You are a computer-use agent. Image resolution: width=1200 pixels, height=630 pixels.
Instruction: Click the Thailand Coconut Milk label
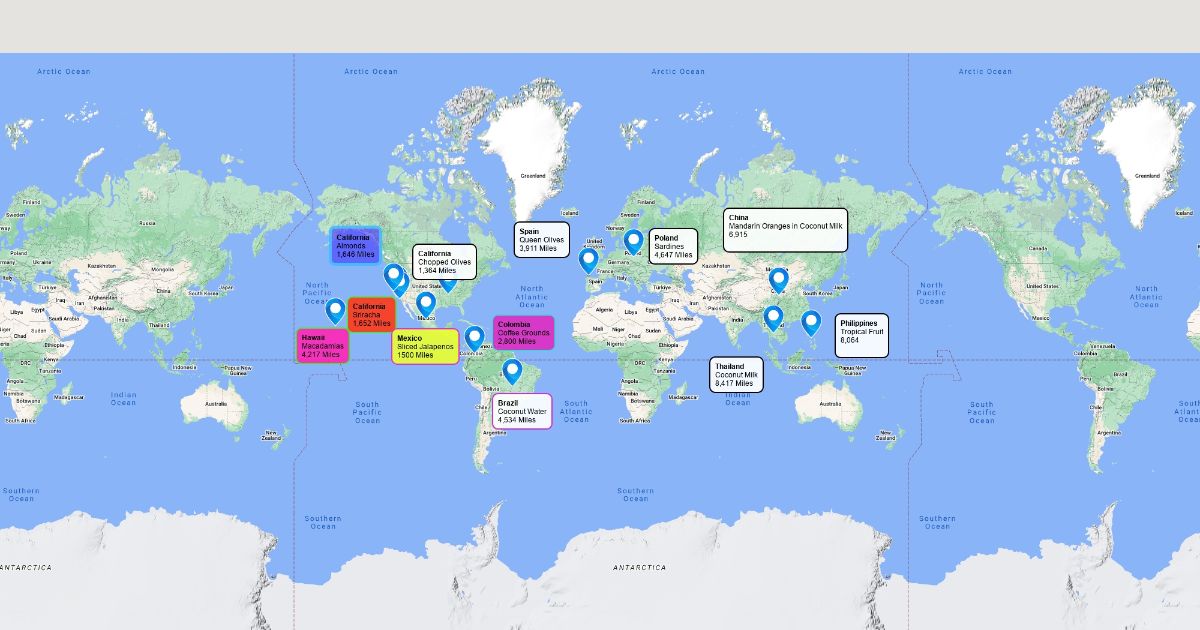(x=736, y=375)
